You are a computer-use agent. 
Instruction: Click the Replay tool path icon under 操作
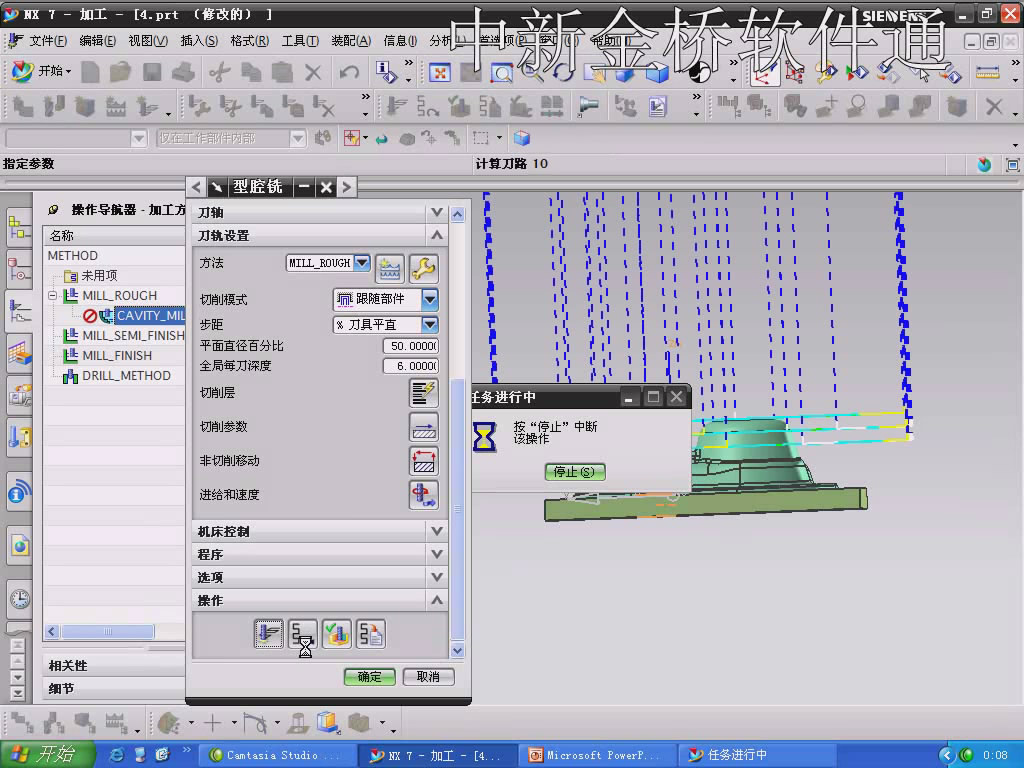tap(302, 633)
